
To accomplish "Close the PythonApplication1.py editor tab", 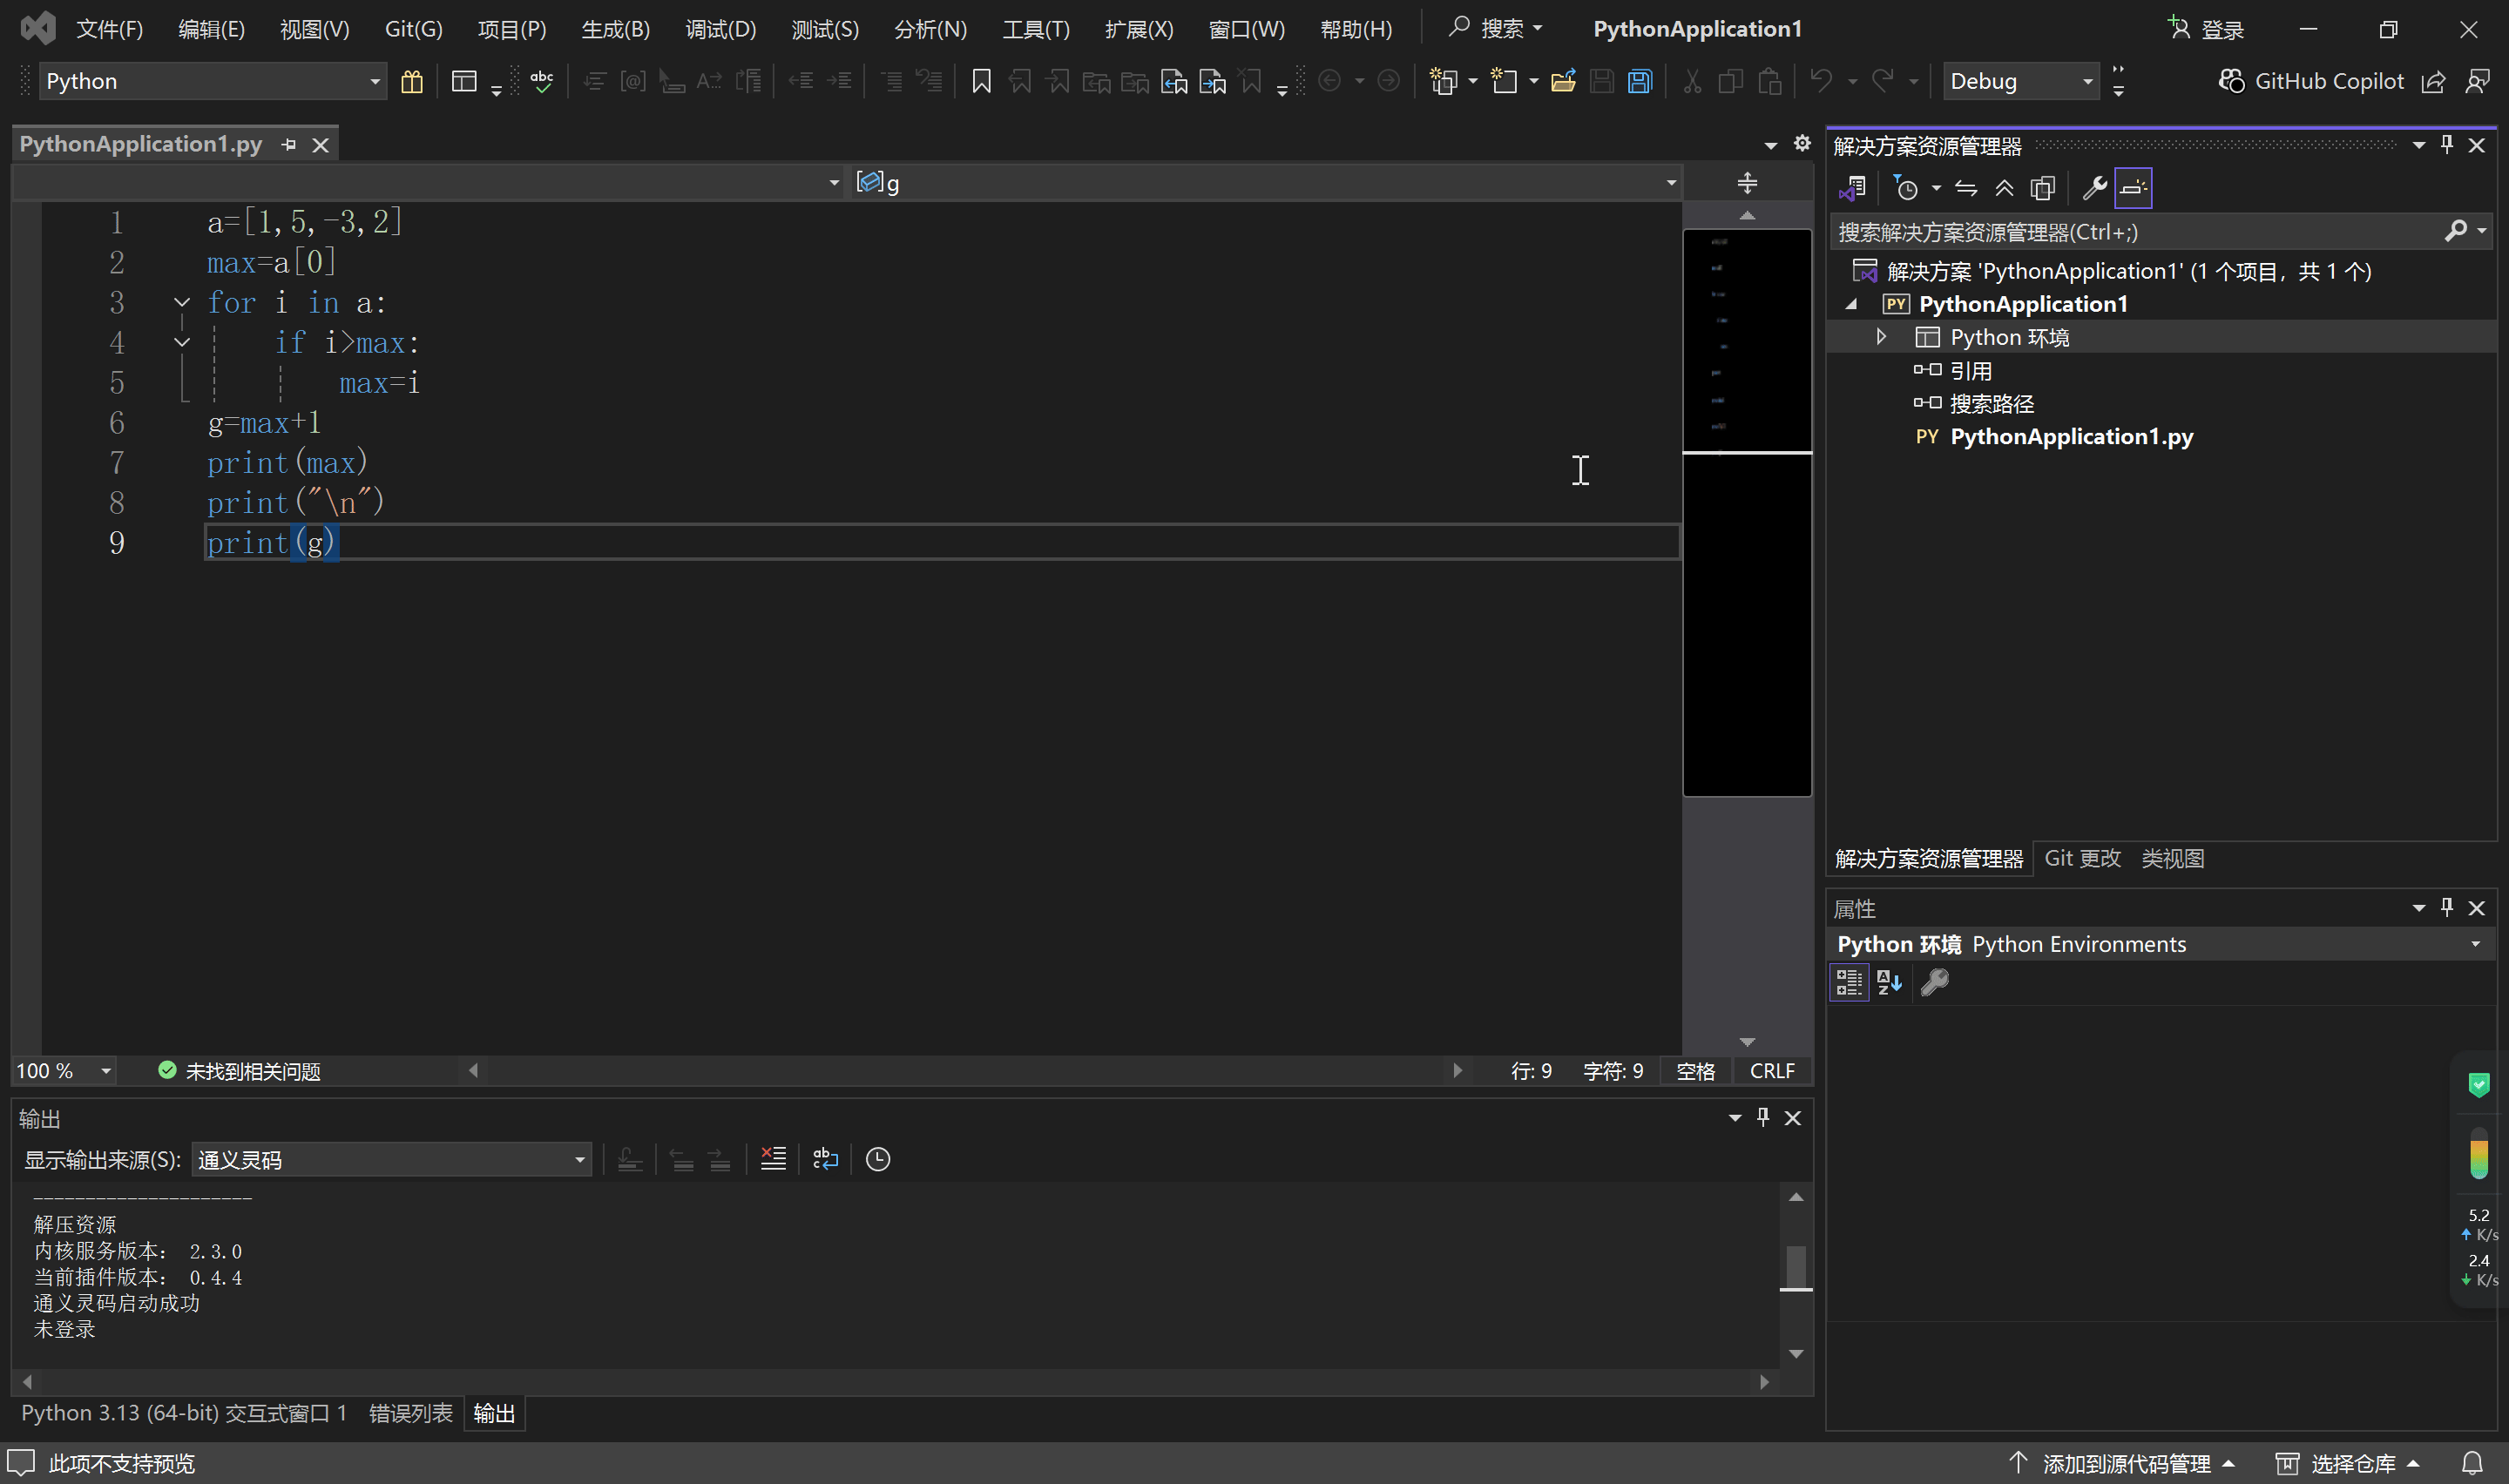I will tap(320, 145).
